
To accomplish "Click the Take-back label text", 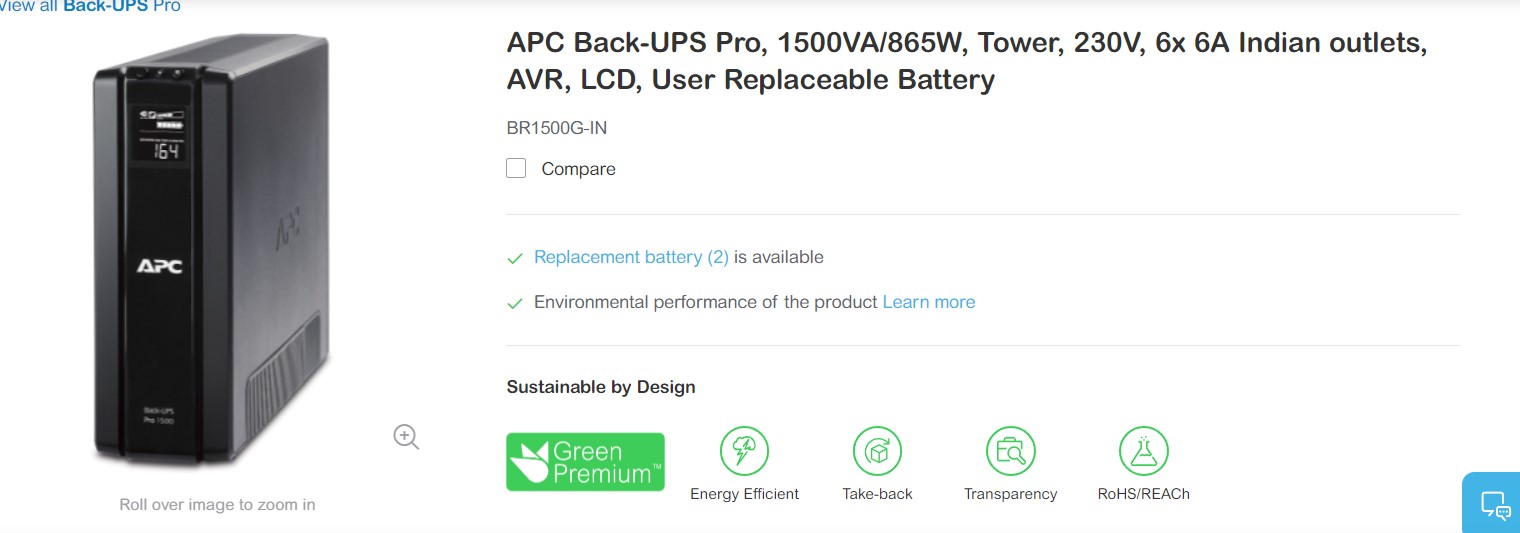I will (x=877, y=494).
